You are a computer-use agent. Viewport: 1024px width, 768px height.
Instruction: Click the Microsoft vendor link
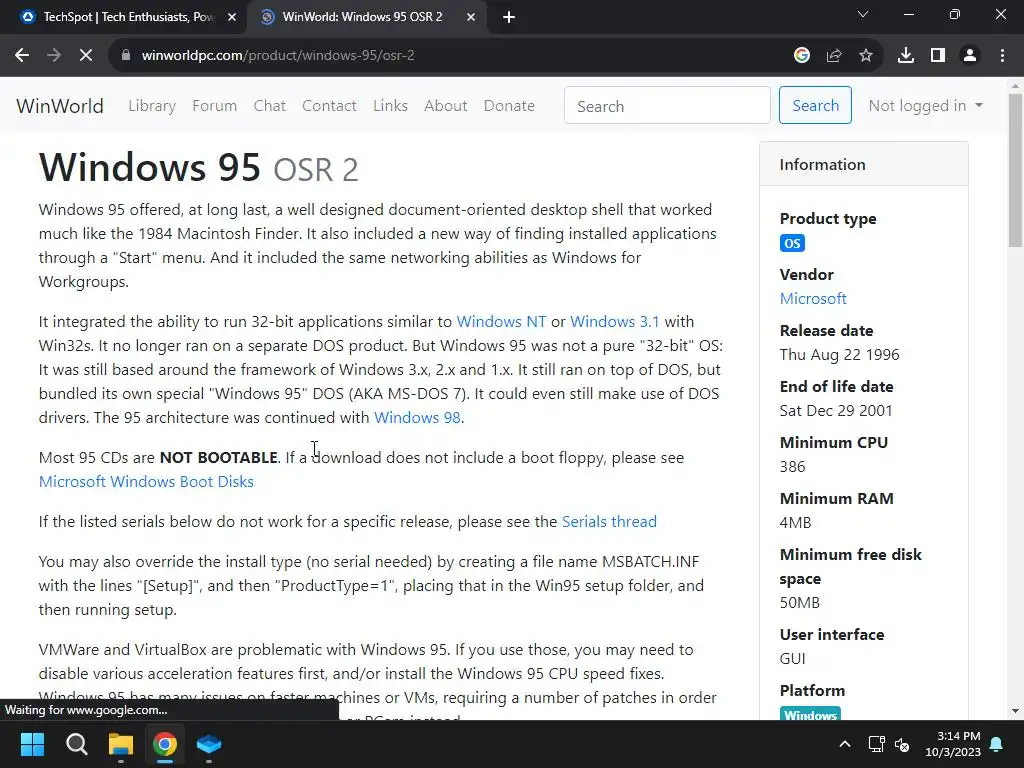tap(813, 298)
